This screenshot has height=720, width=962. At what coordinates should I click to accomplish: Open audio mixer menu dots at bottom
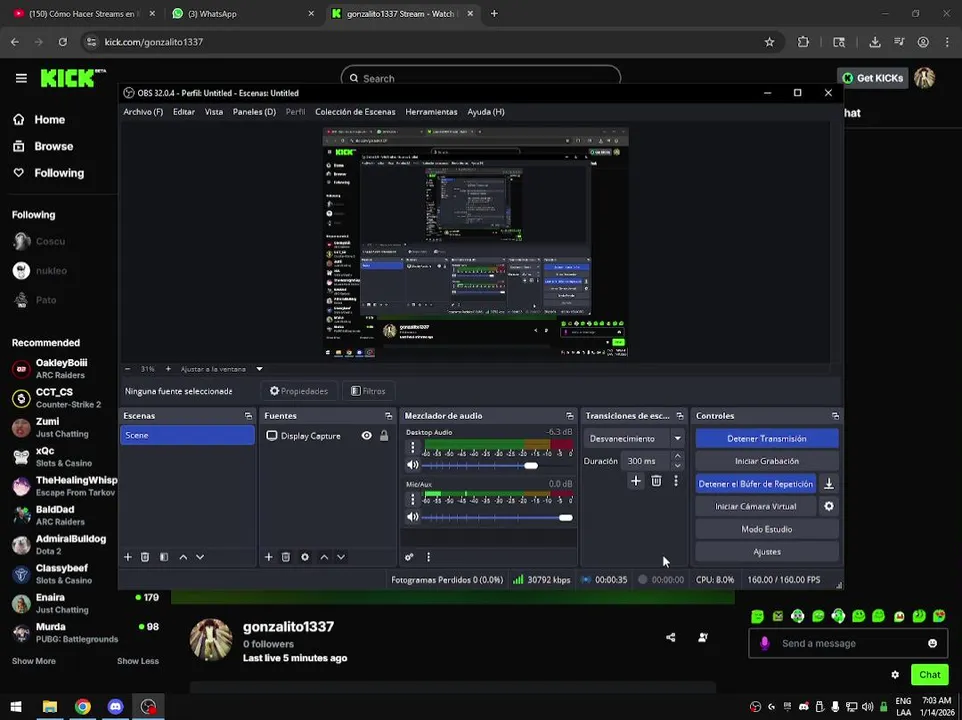[428, 557]
